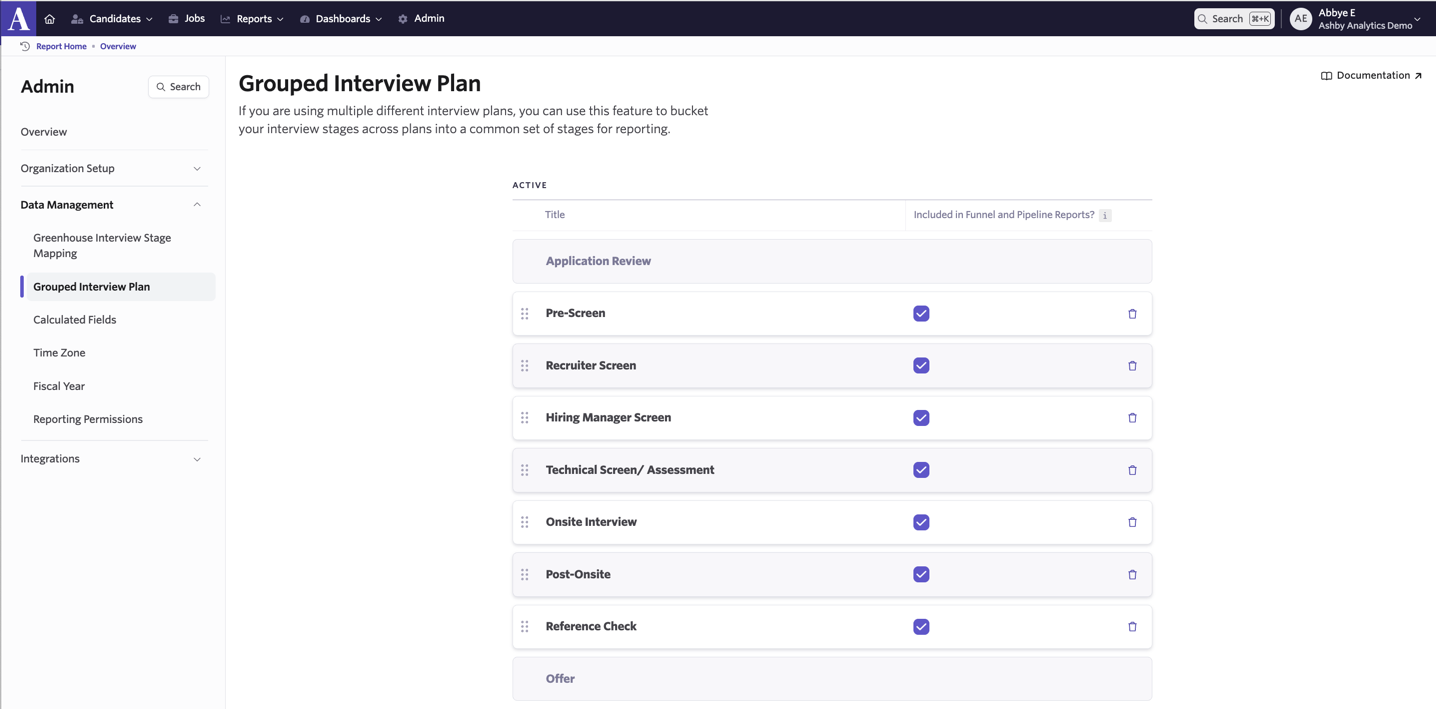
Task: Toggle Technical Screen/ Assessment checkbox
Action: pos(921,470)
